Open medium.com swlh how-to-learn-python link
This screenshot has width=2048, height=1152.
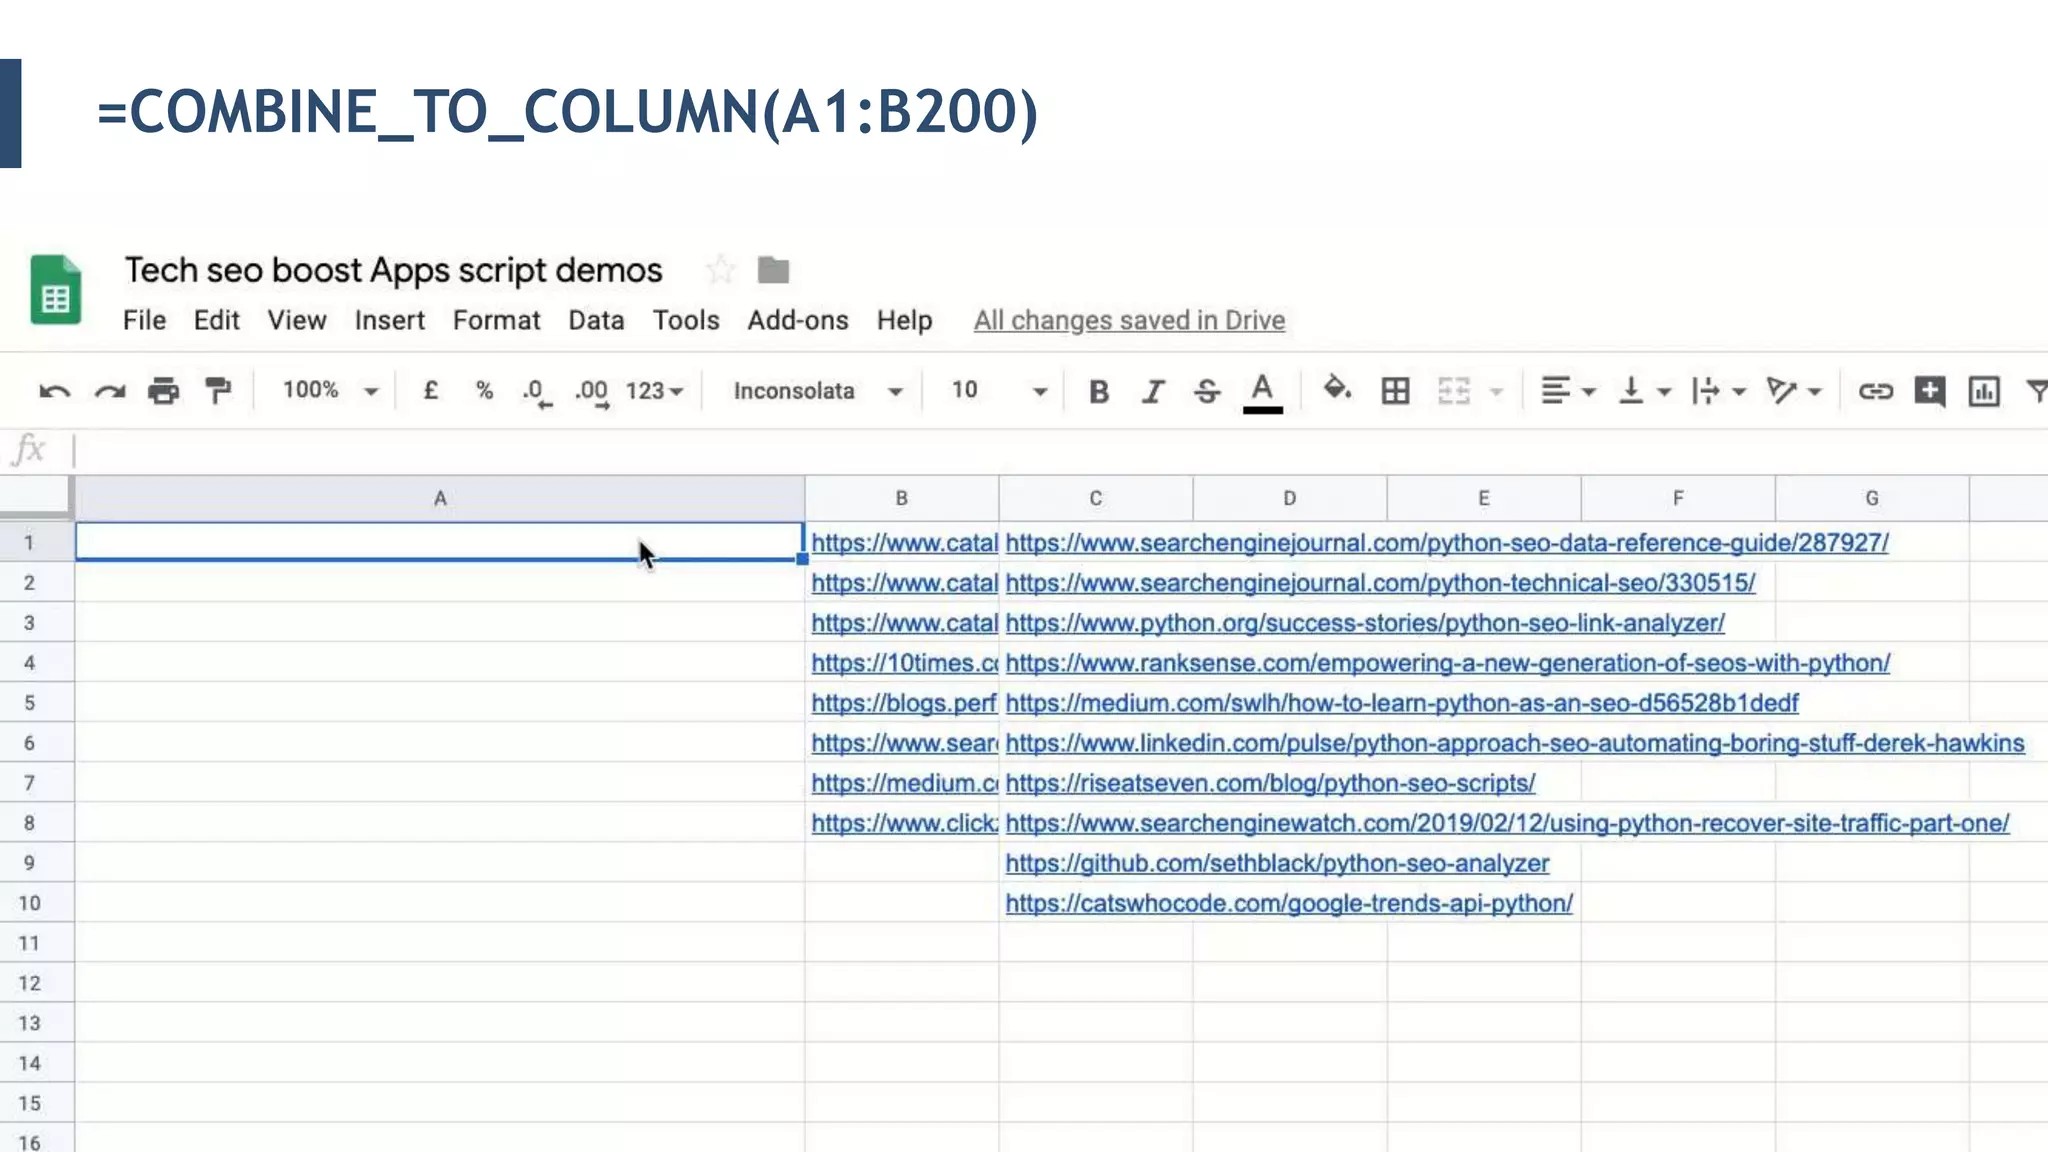click(1401, 702)
